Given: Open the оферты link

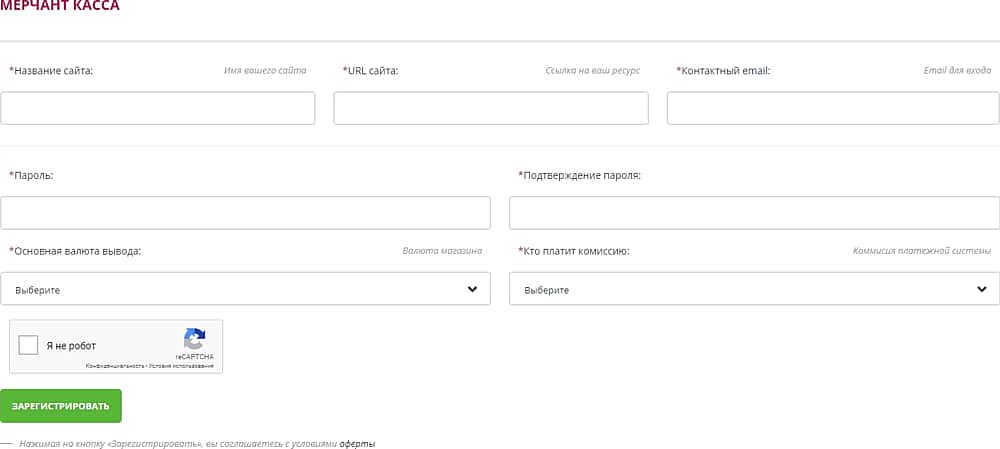Looking at the screenshot, I should click(357, 443).
